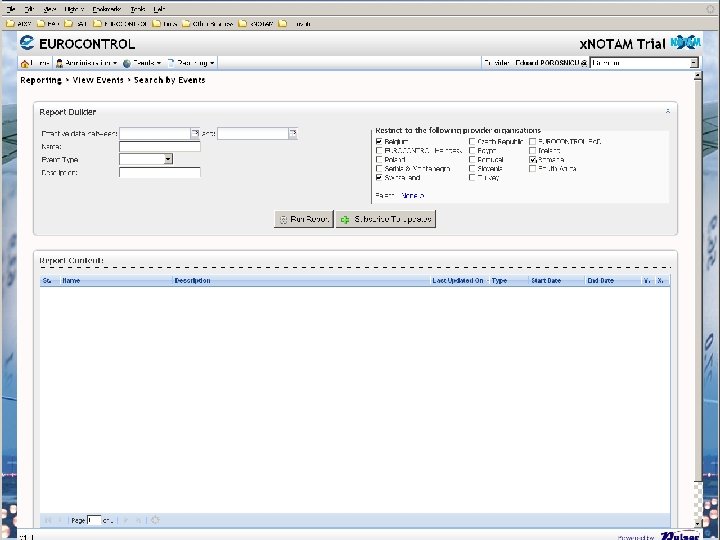The width and height of the screenshot is (720, 540).
Task: Click the Pulsar logo in the footer
Action: pyautogui.click(x=680, y=536)
